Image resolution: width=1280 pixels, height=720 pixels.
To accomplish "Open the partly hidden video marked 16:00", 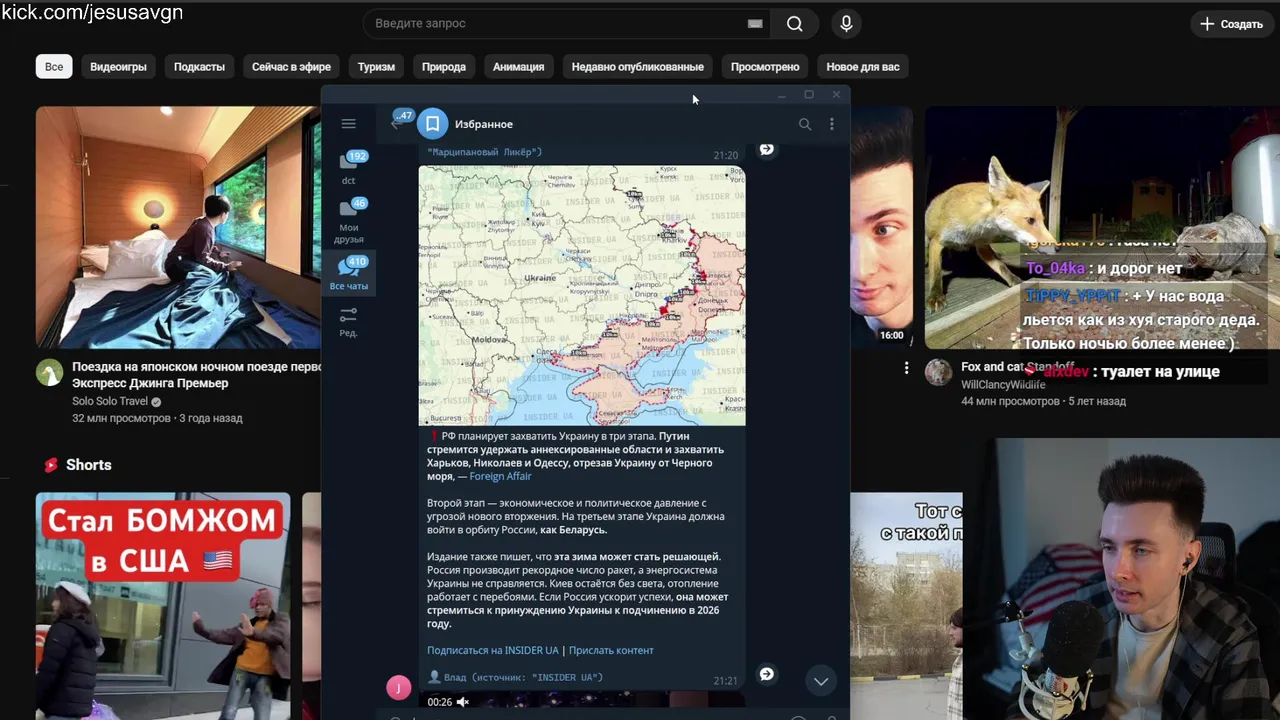I will coord(881,227).
